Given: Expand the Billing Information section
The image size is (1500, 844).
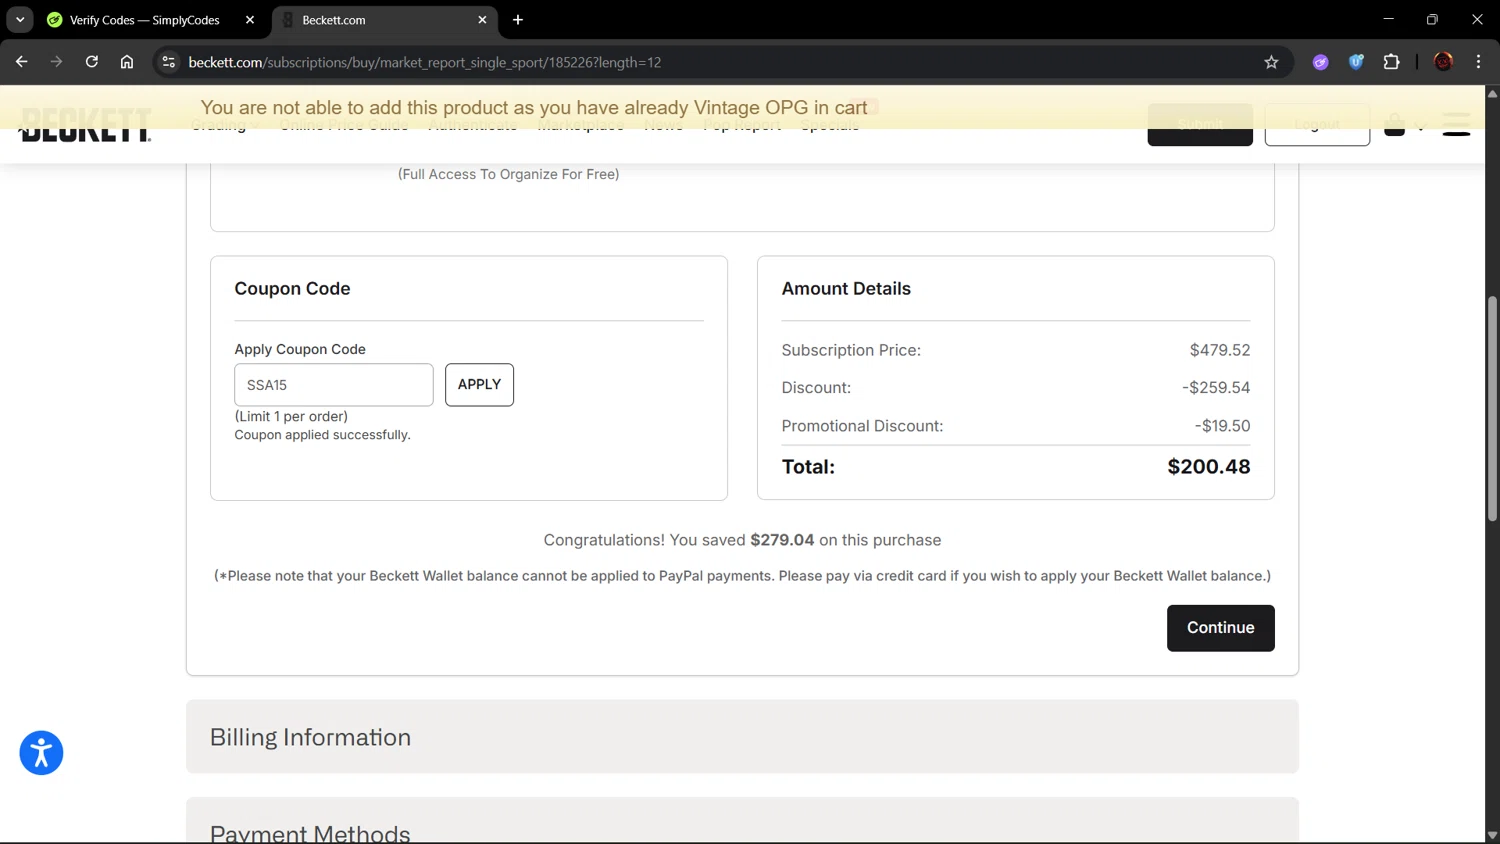Looking at the screenshot, I should [741, 737].
